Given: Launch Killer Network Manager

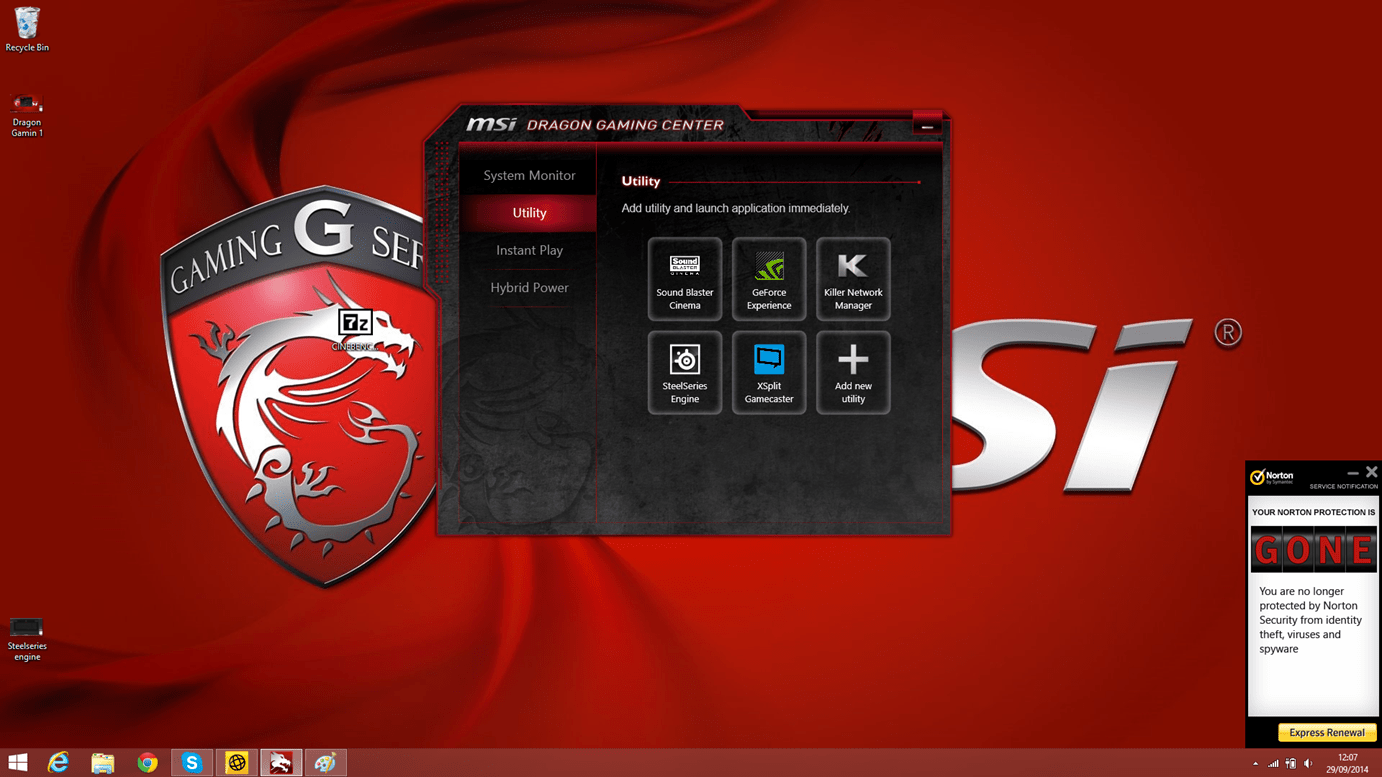Looking at the screenshot, I should coord(853,279).
